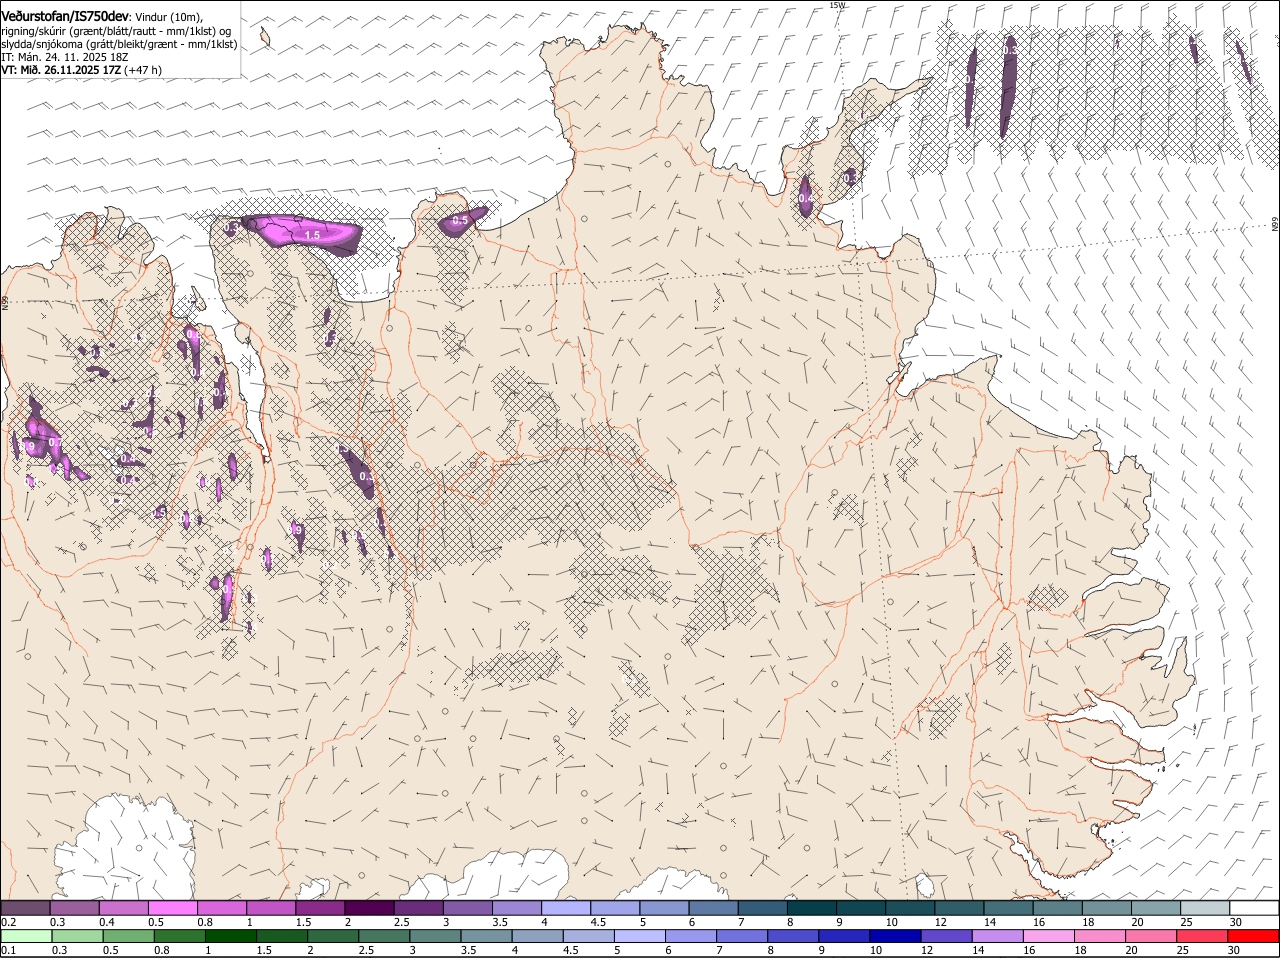The image size is (1280, 958).
Task: Select the 4.5 lavender swatch in upper legend
Action: [x=615, y=907]
